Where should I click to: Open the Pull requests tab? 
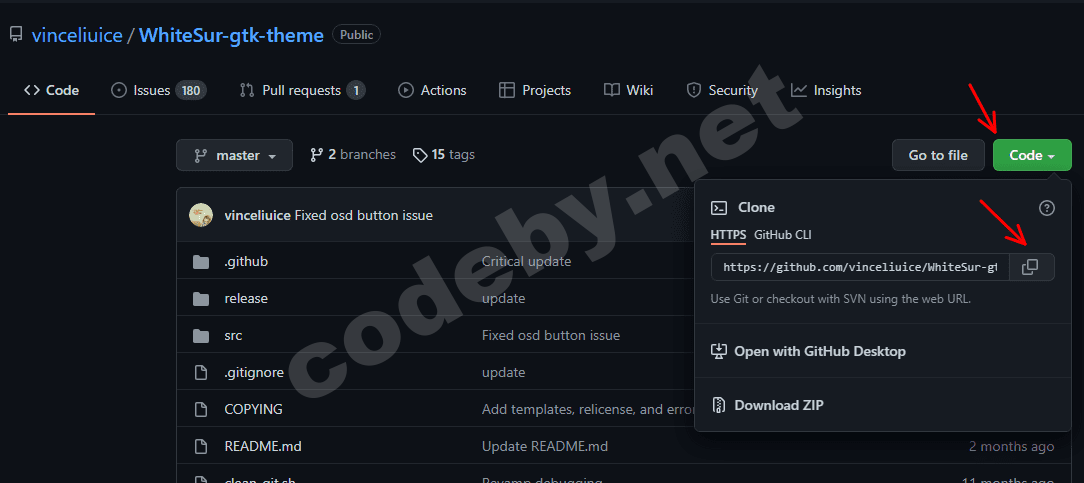point(302,91)
